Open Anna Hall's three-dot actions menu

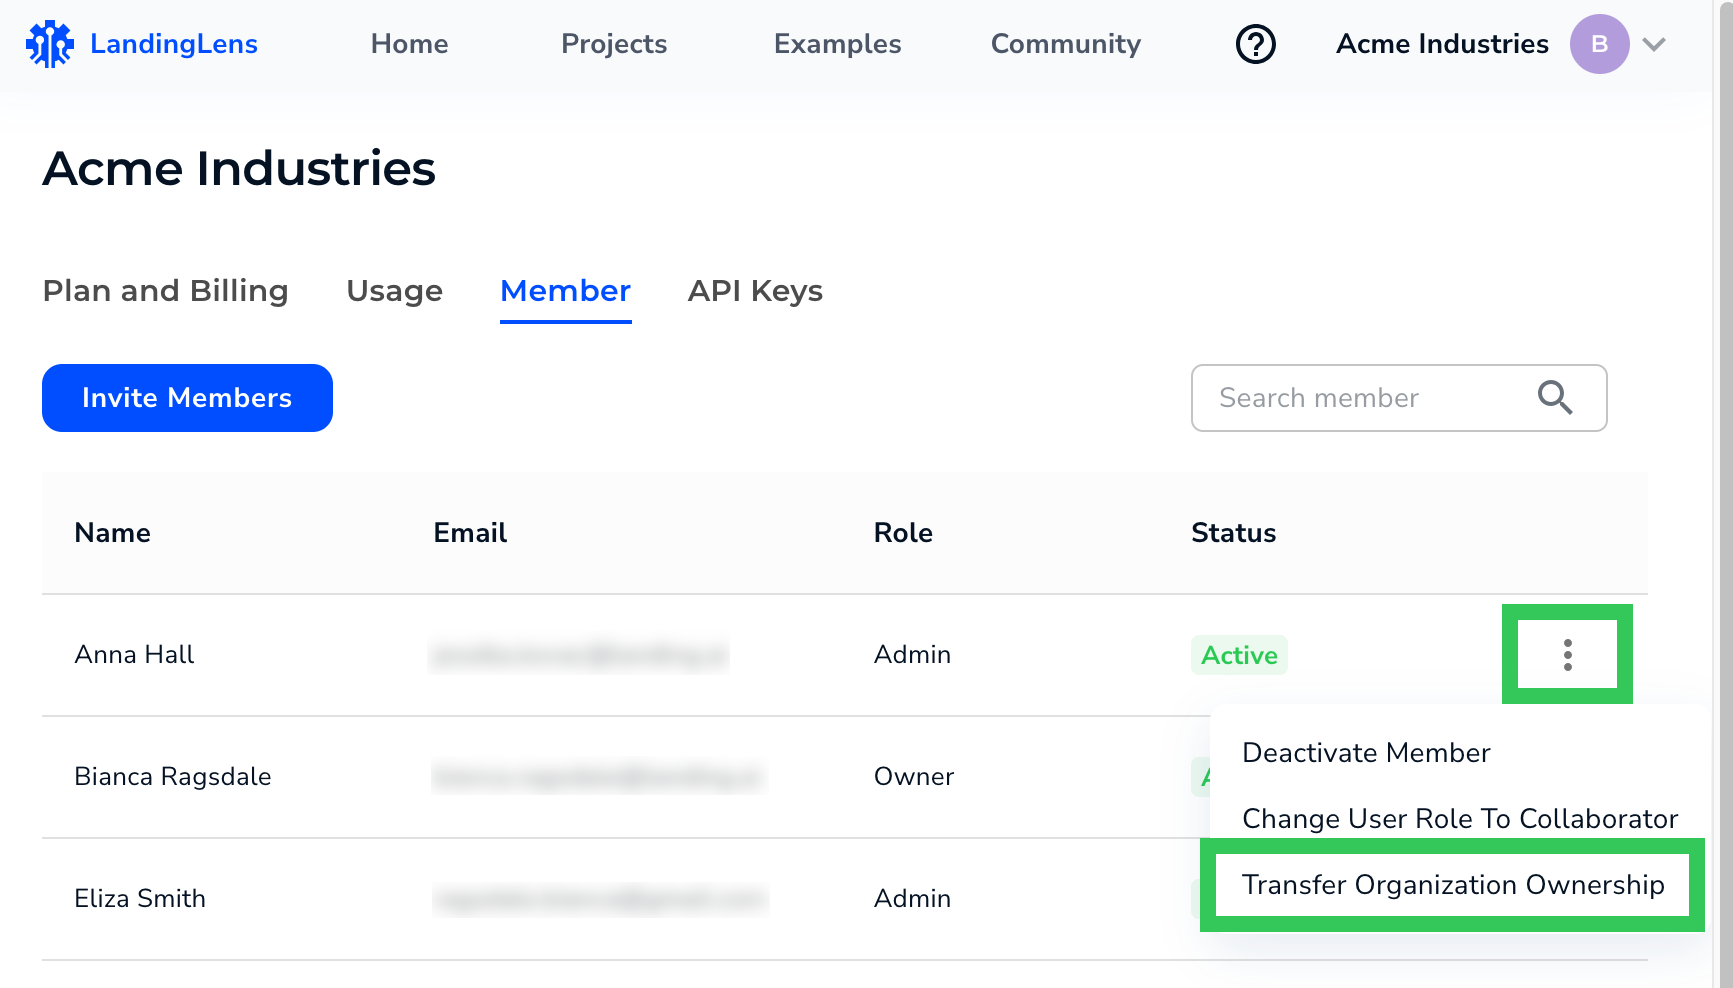click(x=1567, y=655)
